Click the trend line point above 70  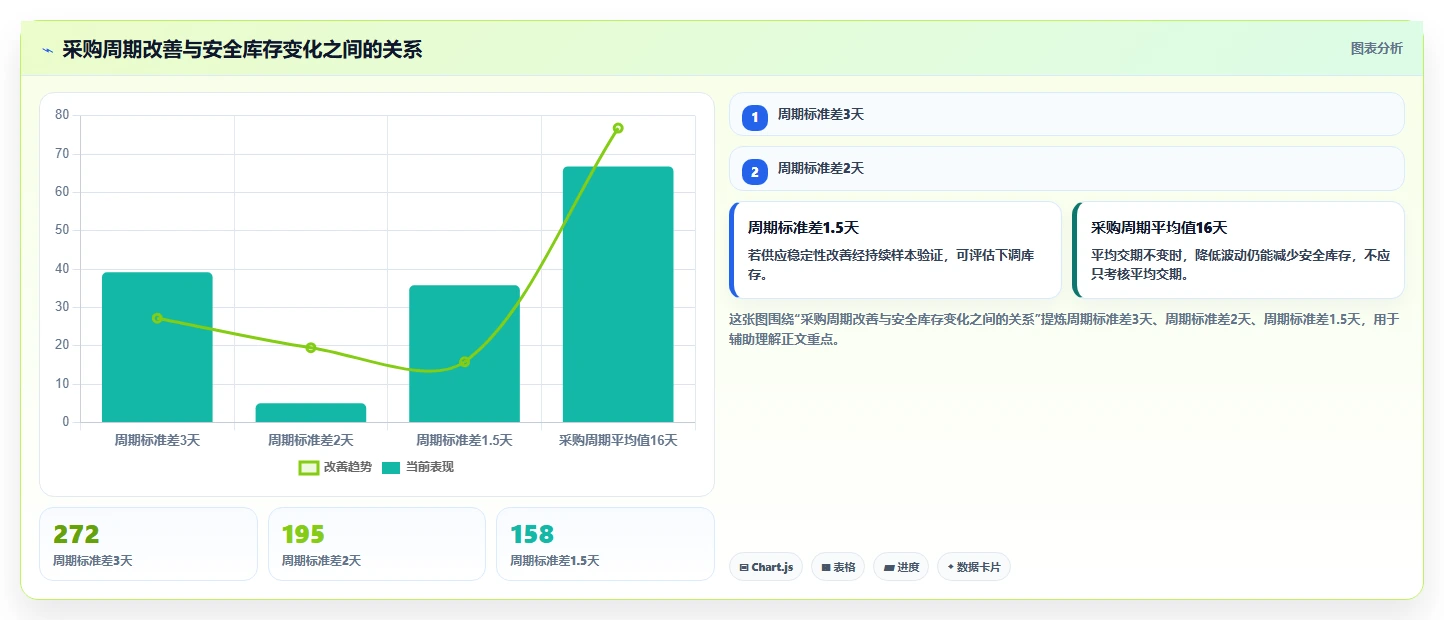pyautogui.click(x=618, y=128)
